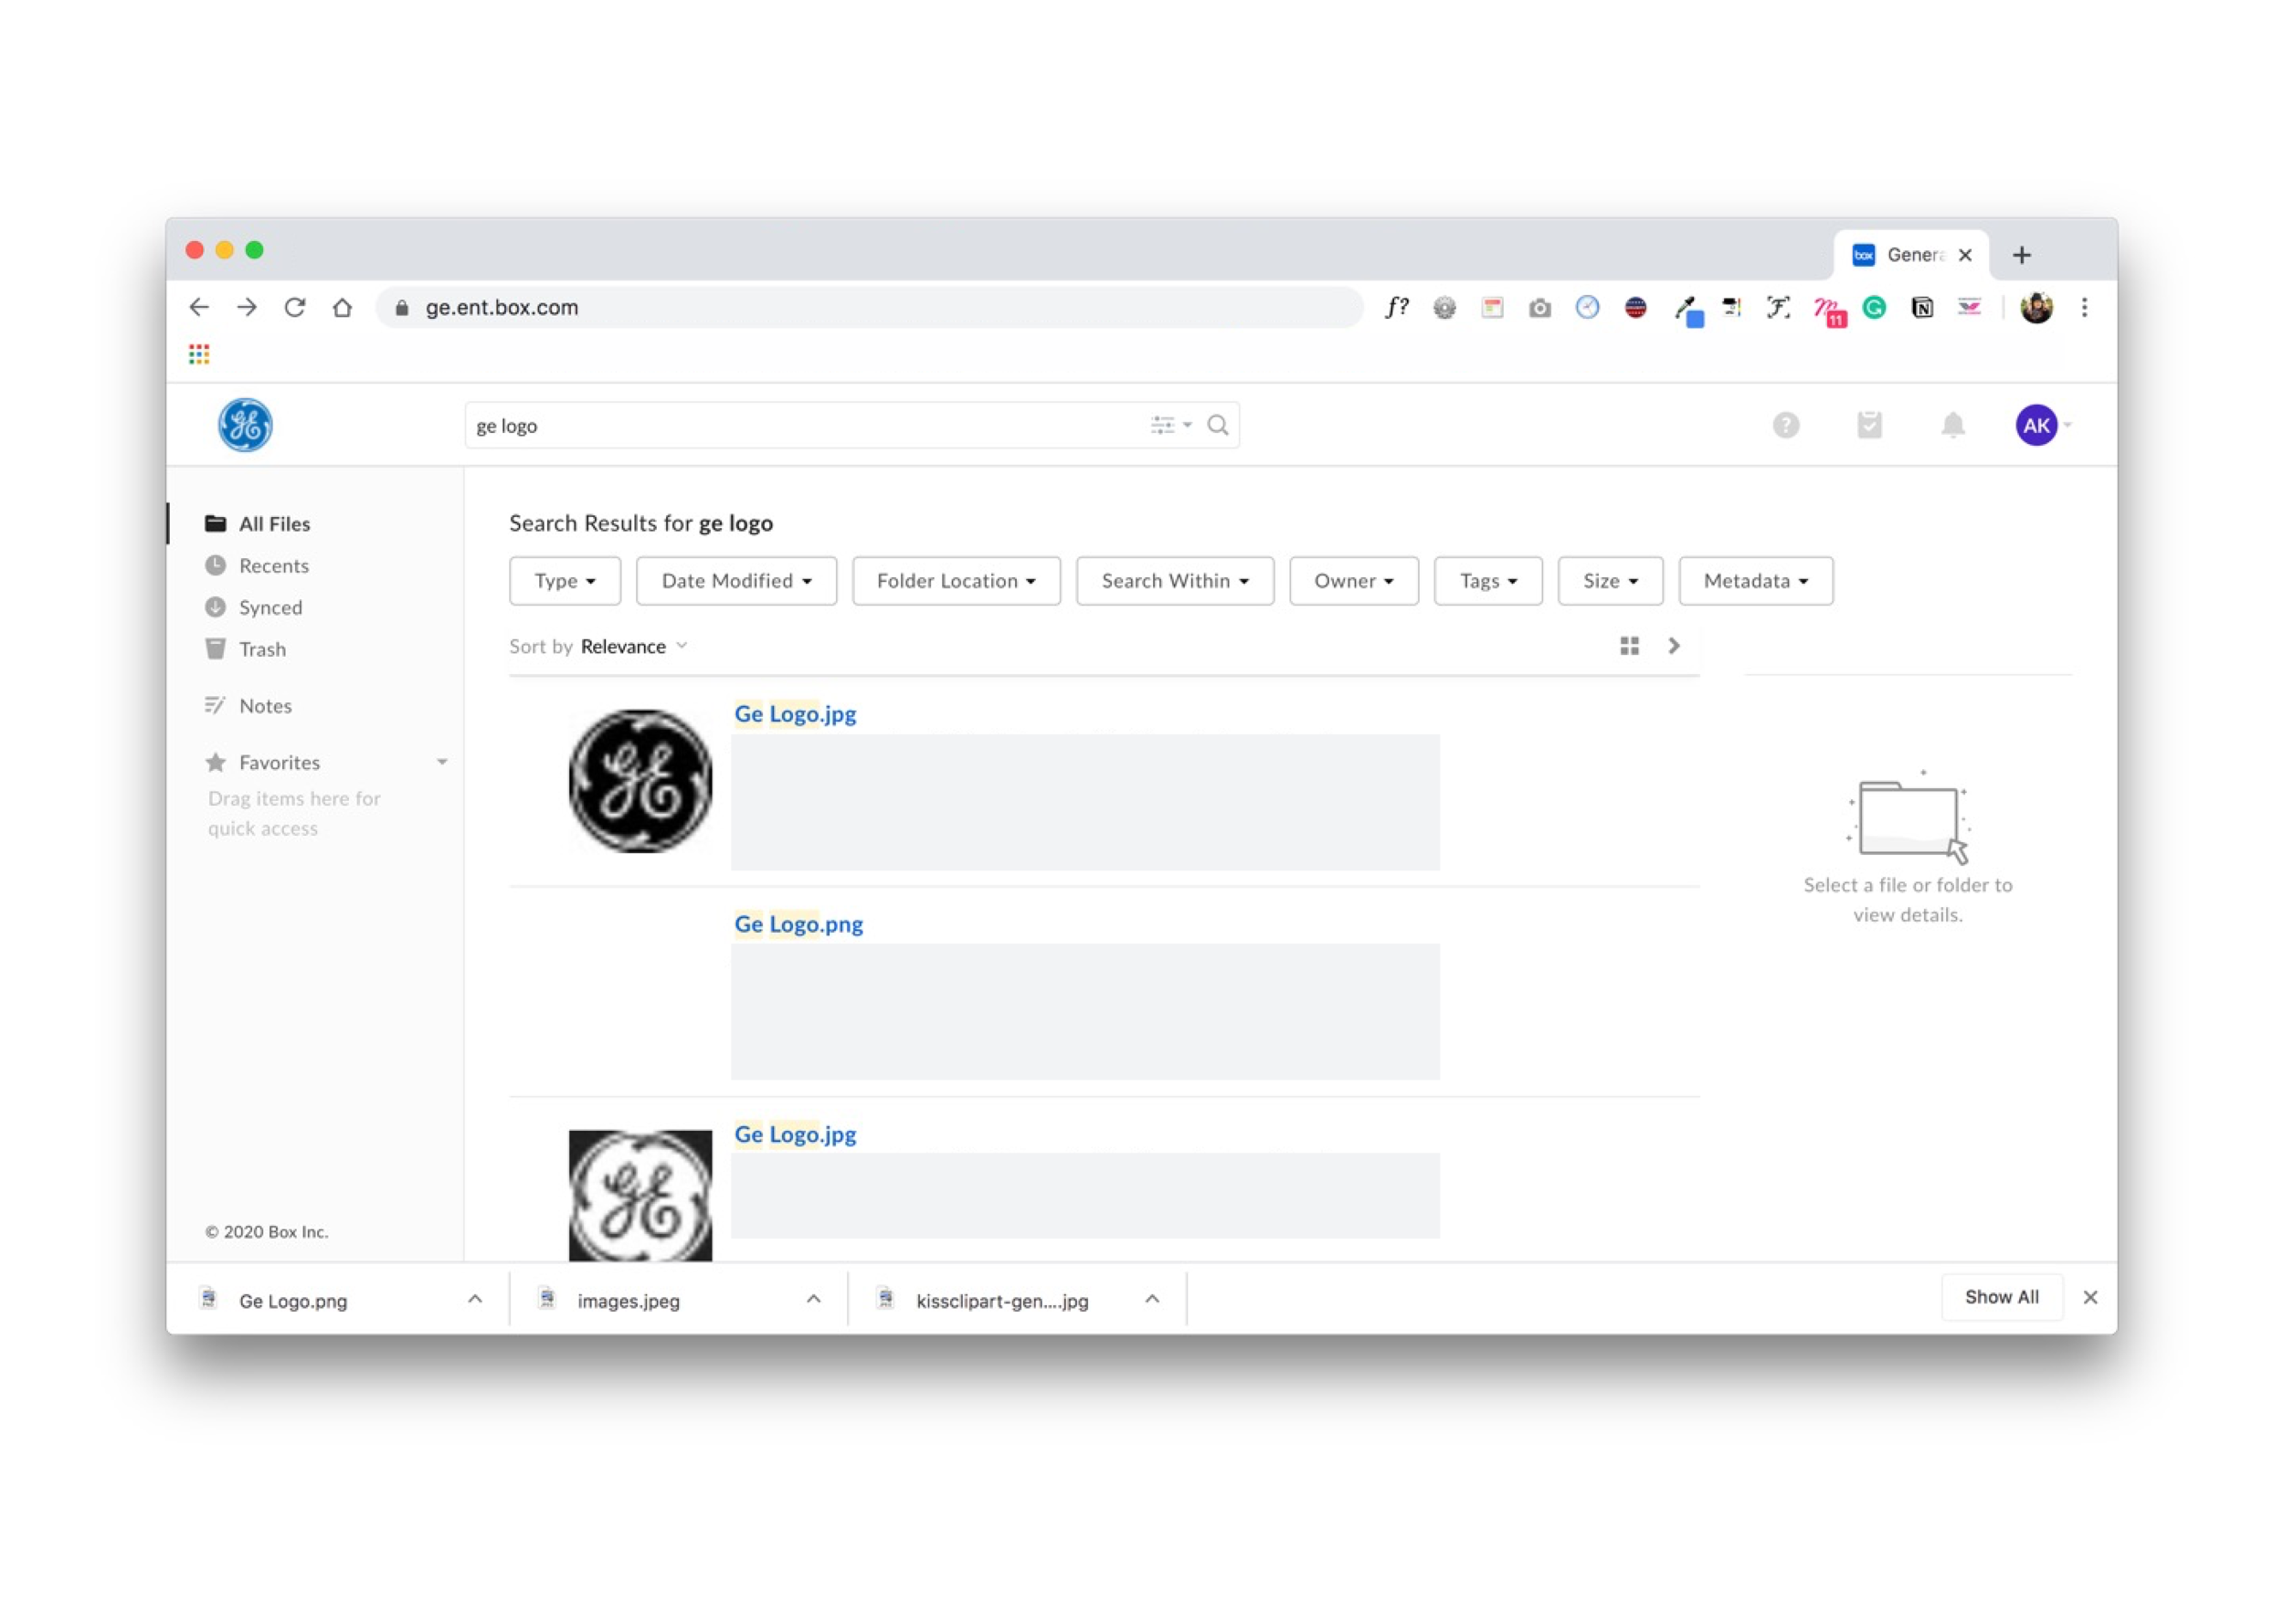Viewport: 2284px width, 1624px height.
Task: Open the Date Modified filter
Action: point(736,581)
